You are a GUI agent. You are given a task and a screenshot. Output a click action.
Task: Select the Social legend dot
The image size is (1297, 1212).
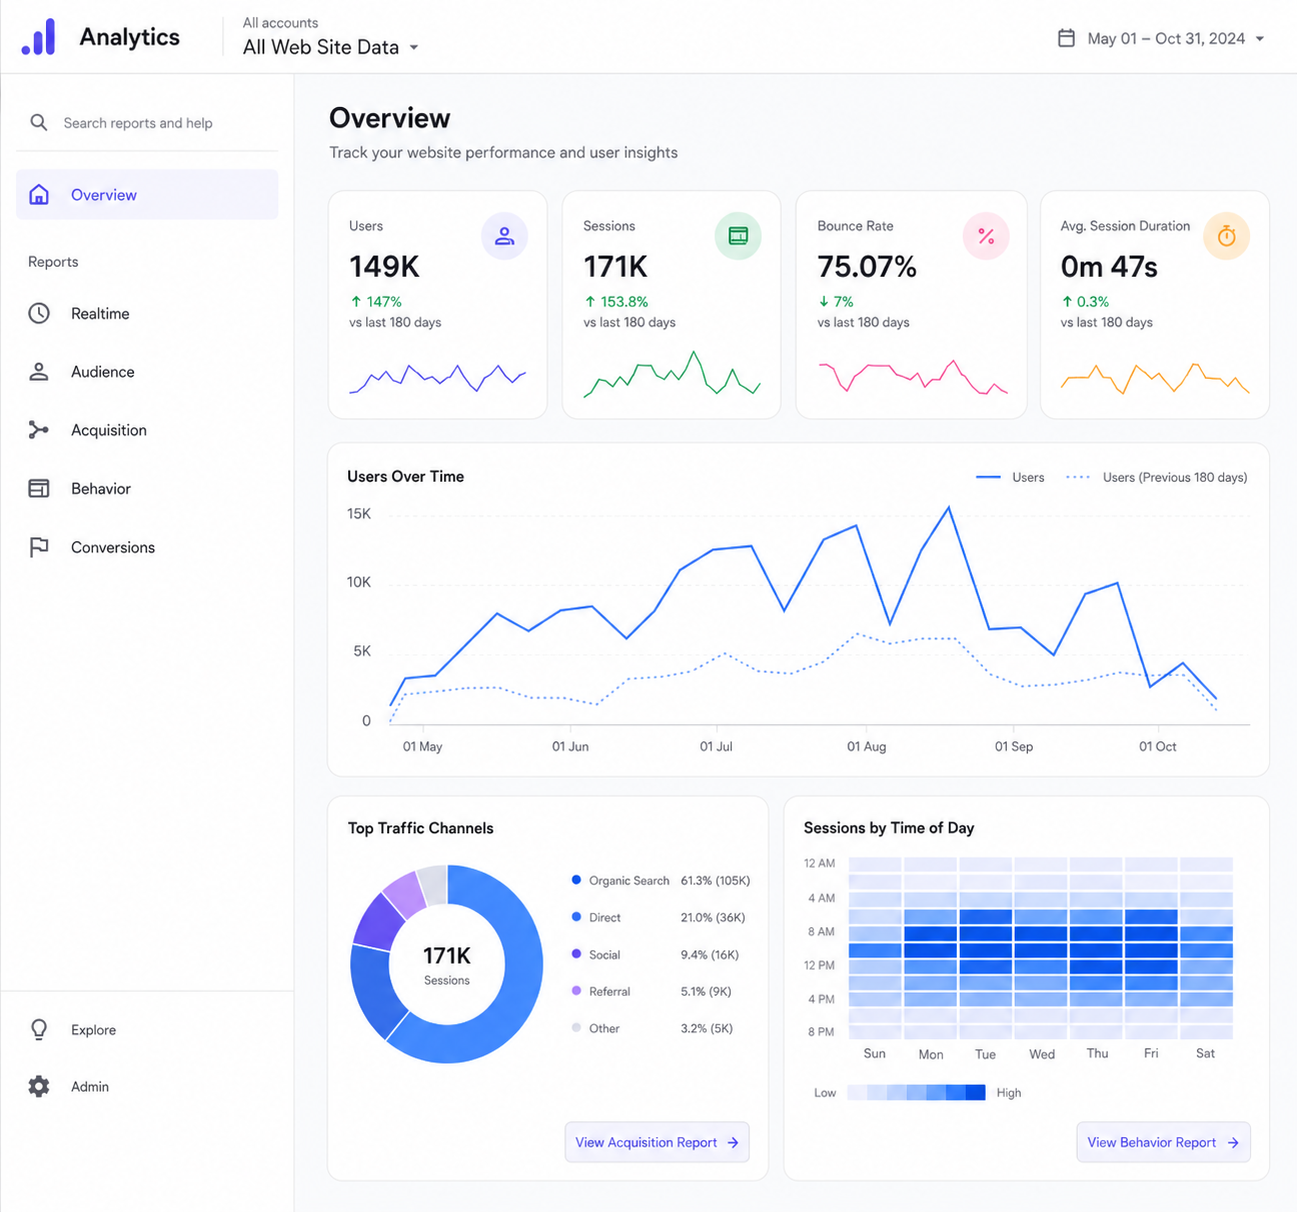pos(576,954)
